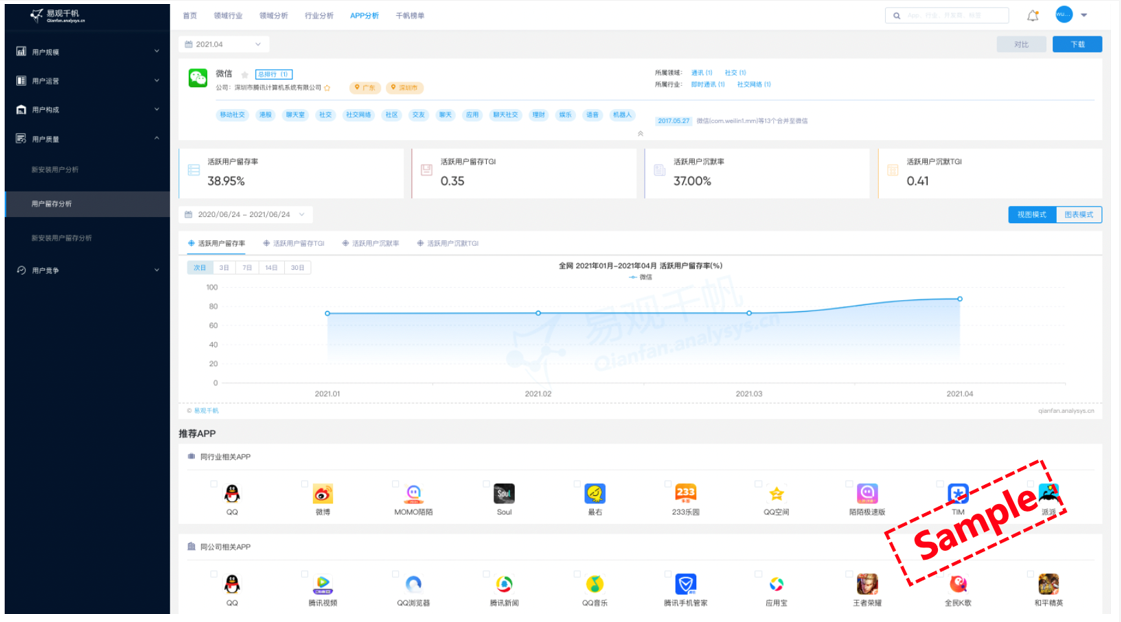Screen dimensions: 1121x622
Task: Open the 2020/06/24 date range picker
Action: [246, 215]
